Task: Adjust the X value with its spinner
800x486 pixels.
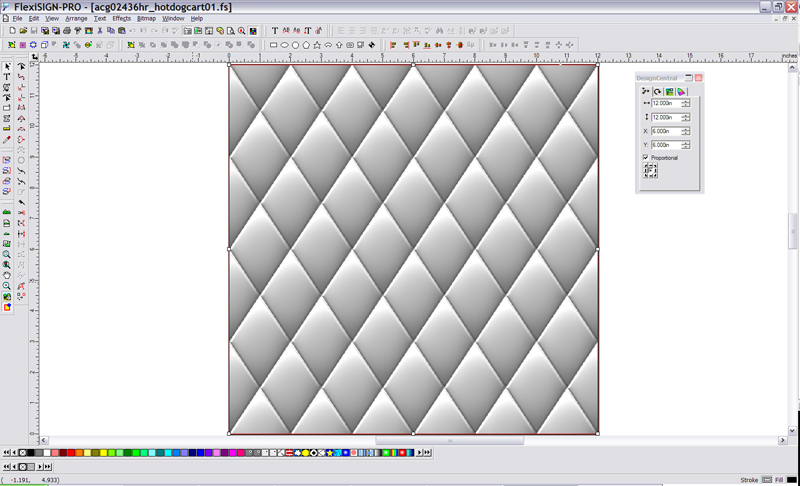Action: click(685, 132)
